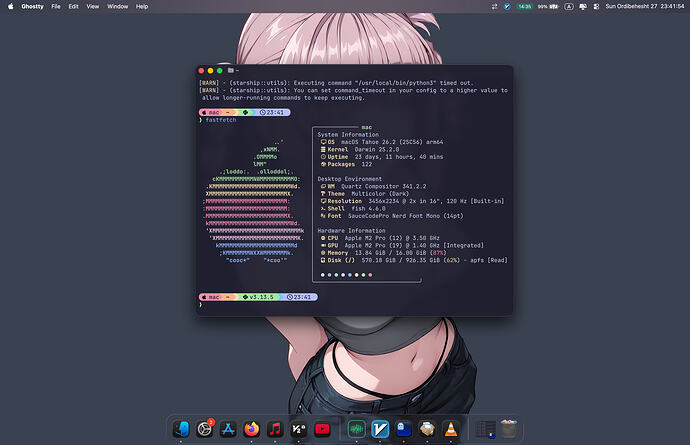
Task: Open Finder from the Dock
Action: click(181, 429)
